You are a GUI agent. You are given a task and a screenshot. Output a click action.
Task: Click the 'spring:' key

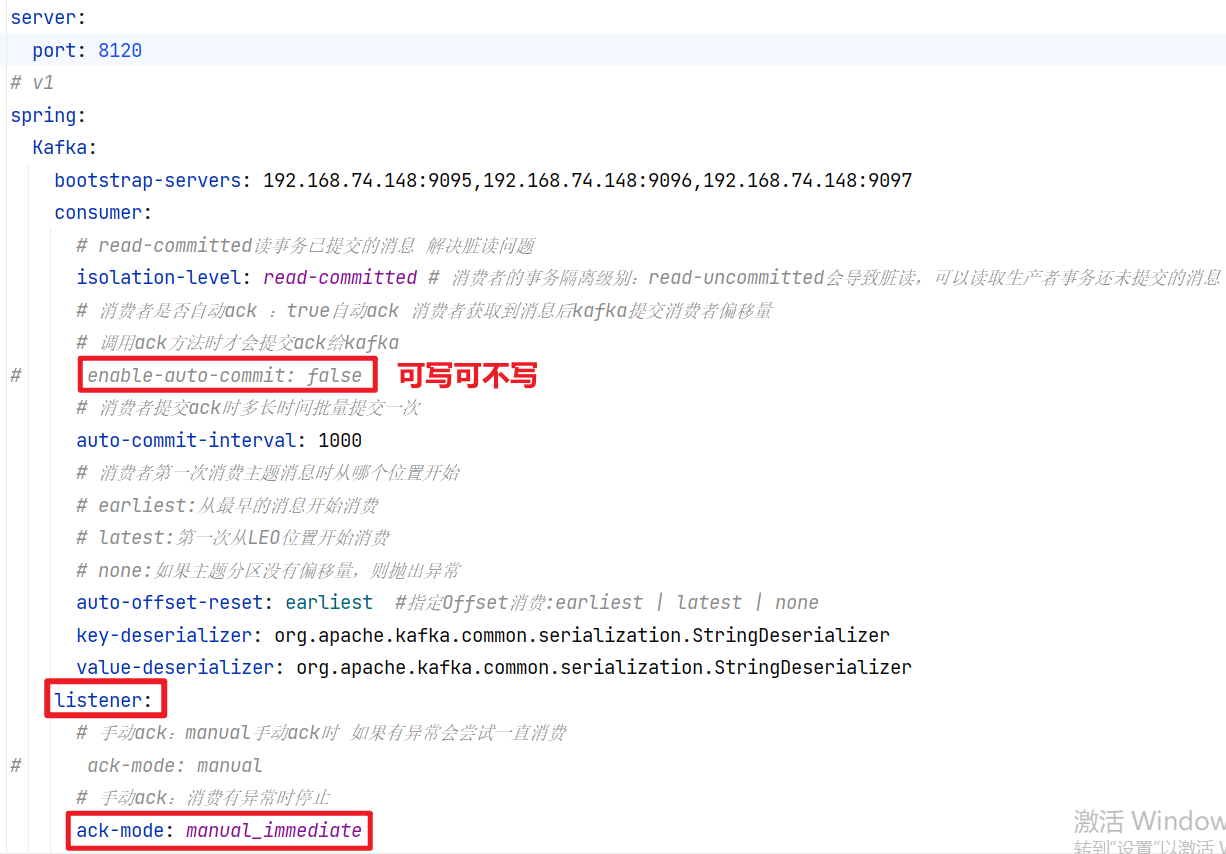pyautogui.click(x=48, y=115)
